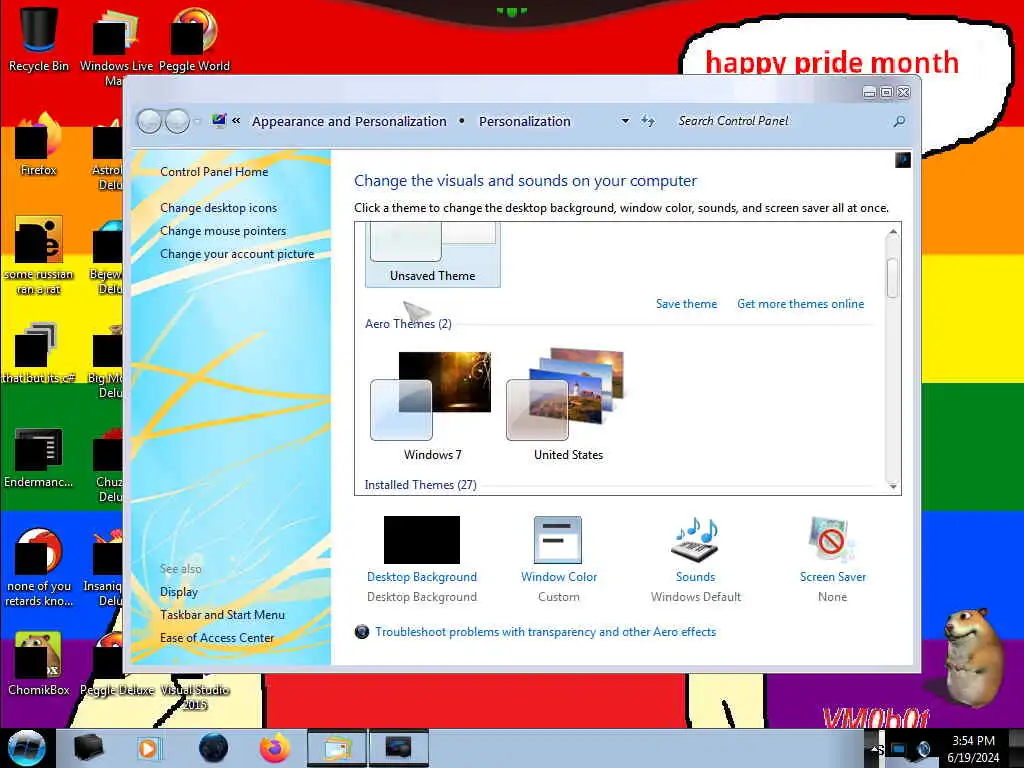Open Windows Media Player in taskbar
This screenshot has height=768, width=1024.
tap(148, 748)
